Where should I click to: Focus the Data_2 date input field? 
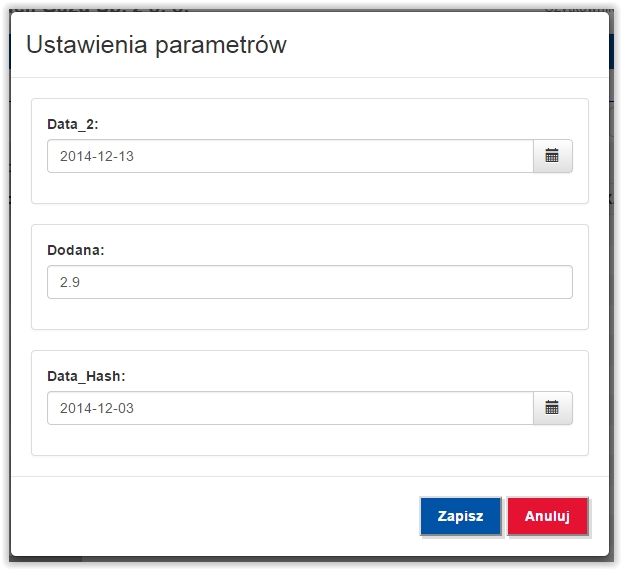(x=290, y=156)
